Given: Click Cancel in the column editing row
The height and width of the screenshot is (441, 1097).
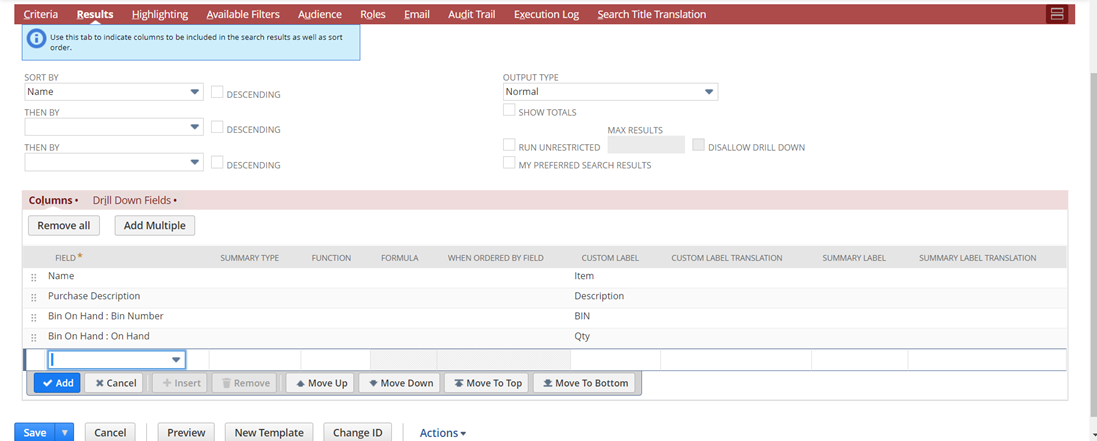Looking at the screenshot, I should (x=114, y=383).
